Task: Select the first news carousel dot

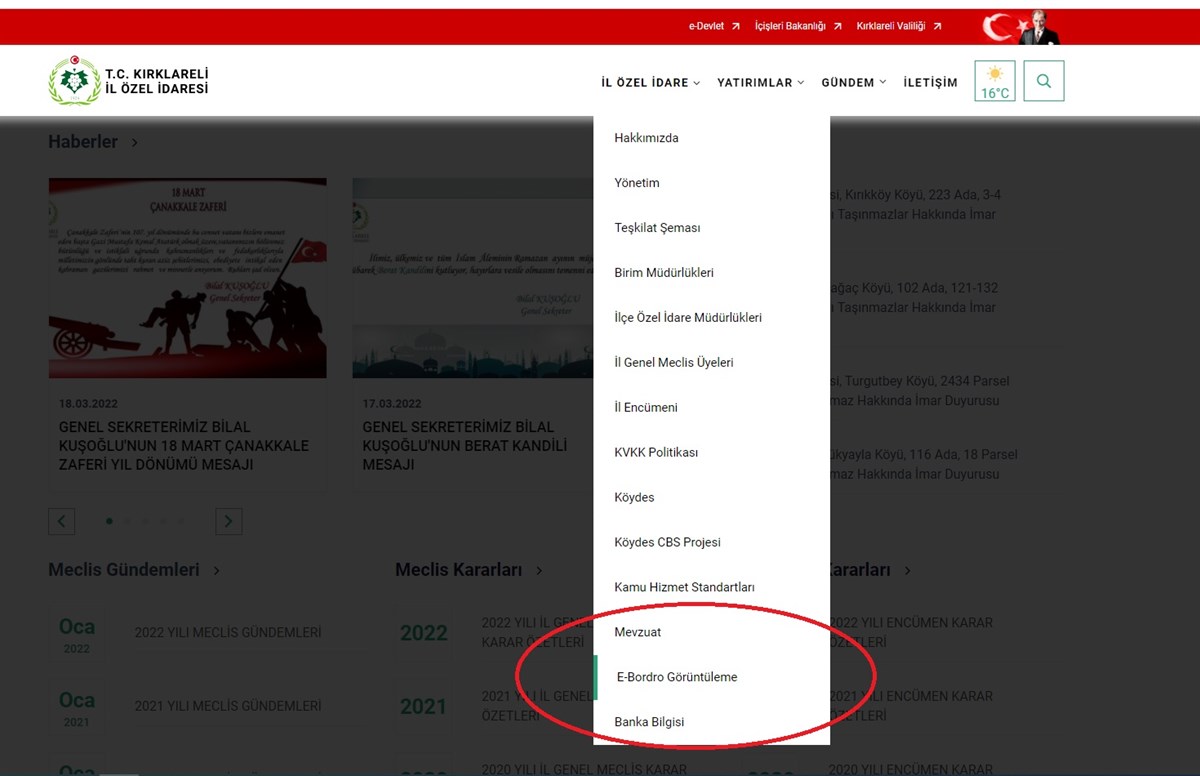Action: pos(109,521)
